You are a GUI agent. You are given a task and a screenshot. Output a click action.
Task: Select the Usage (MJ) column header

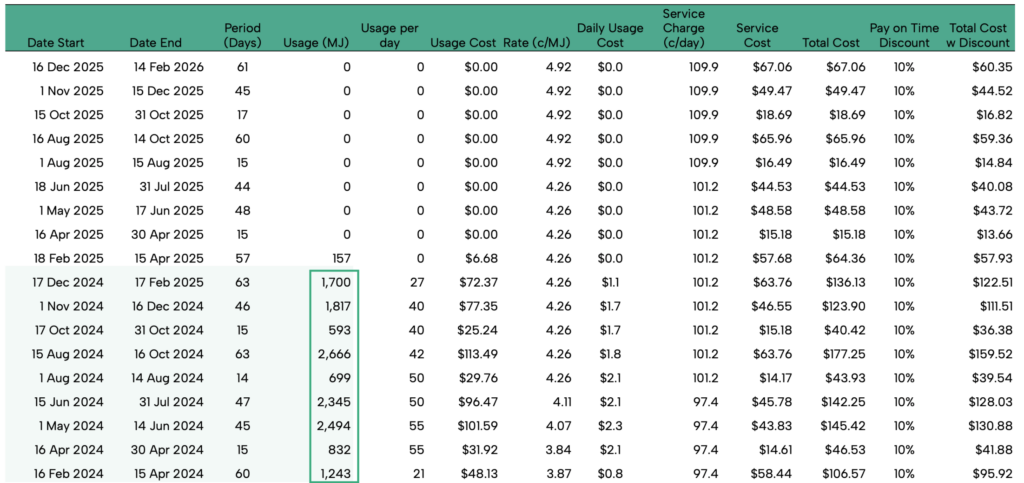coord(316,43)
